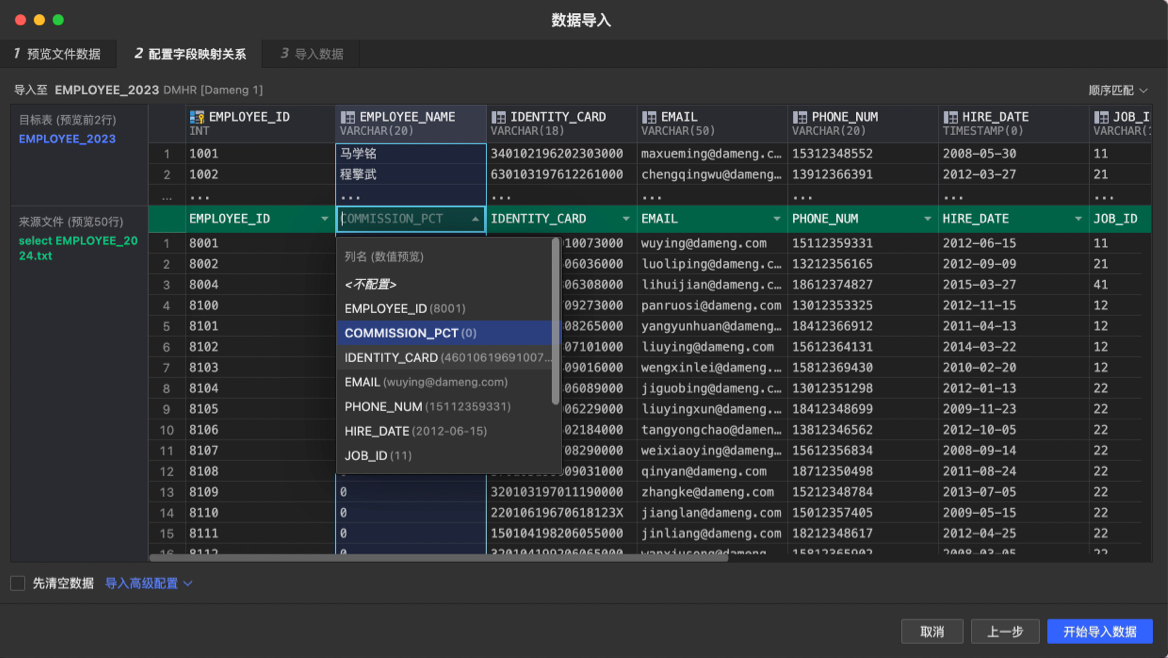Click the HIRE_DATE column icon

pyautogui.click(x=950, y=118)
